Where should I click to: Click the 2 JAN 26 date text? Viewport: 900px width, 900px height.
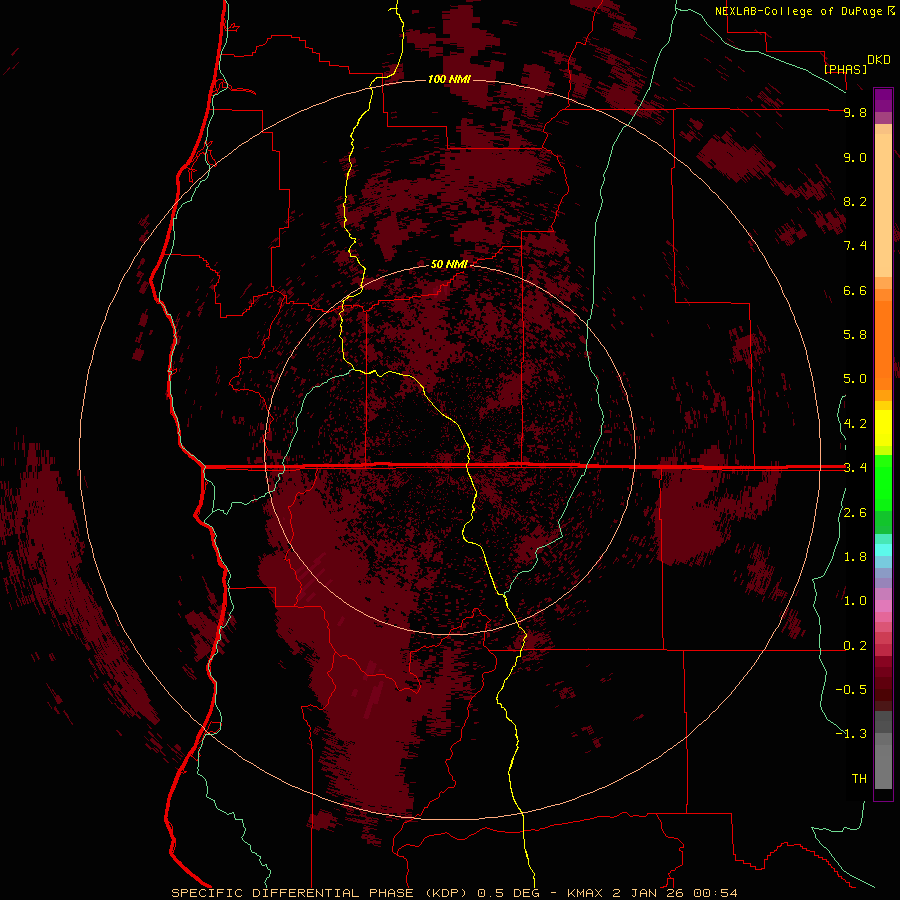649,893
